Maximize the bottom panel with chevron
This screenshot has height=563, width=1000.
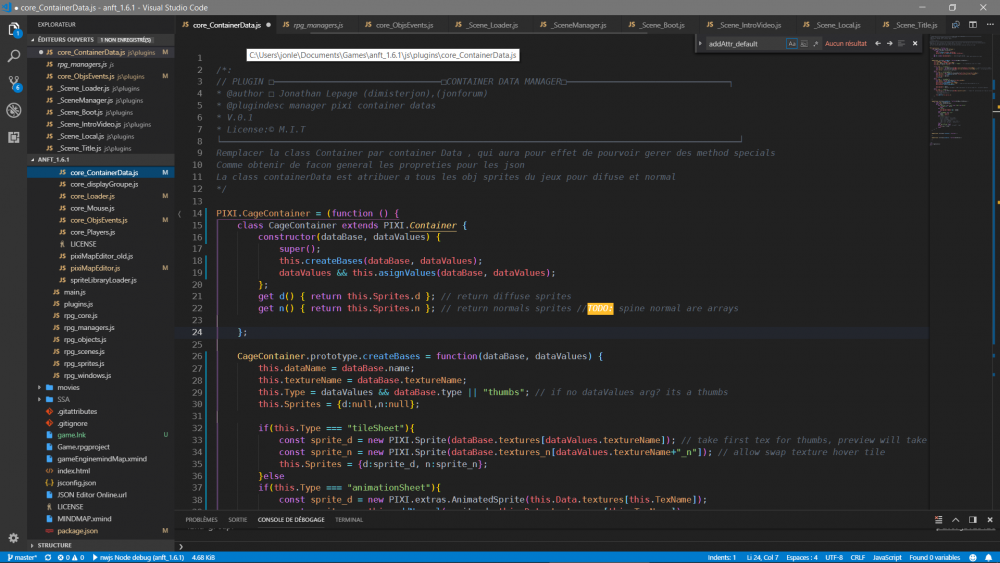(955, 520)
